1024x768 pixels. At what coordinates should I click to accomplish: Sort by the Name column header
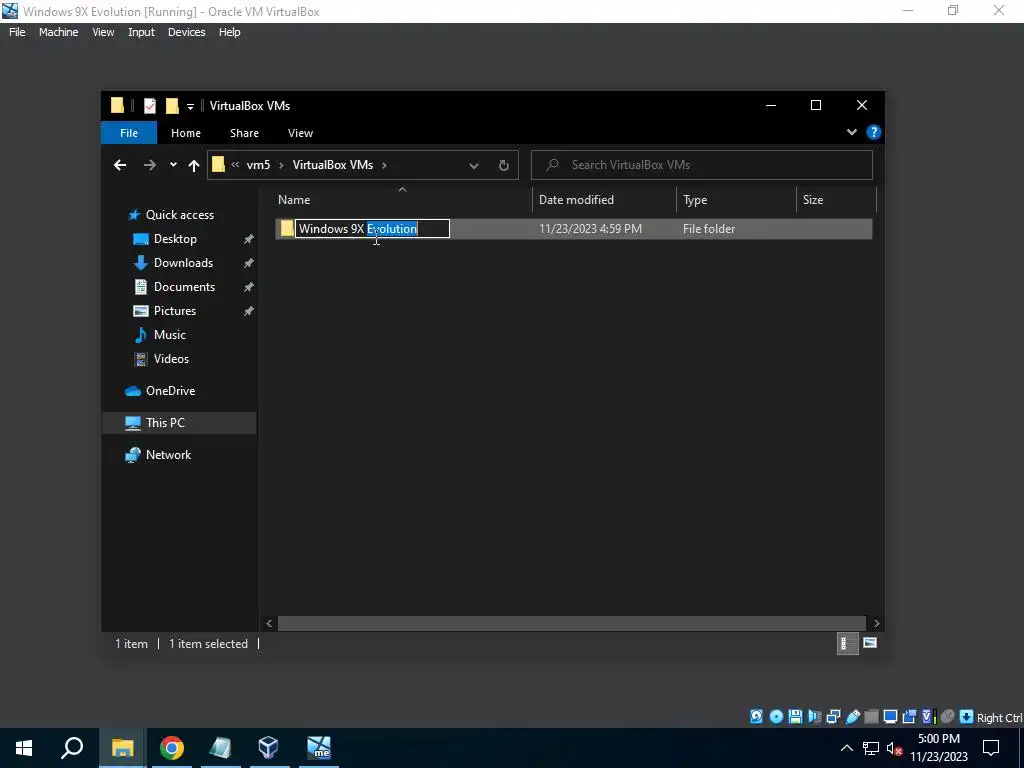click(402, 200)
